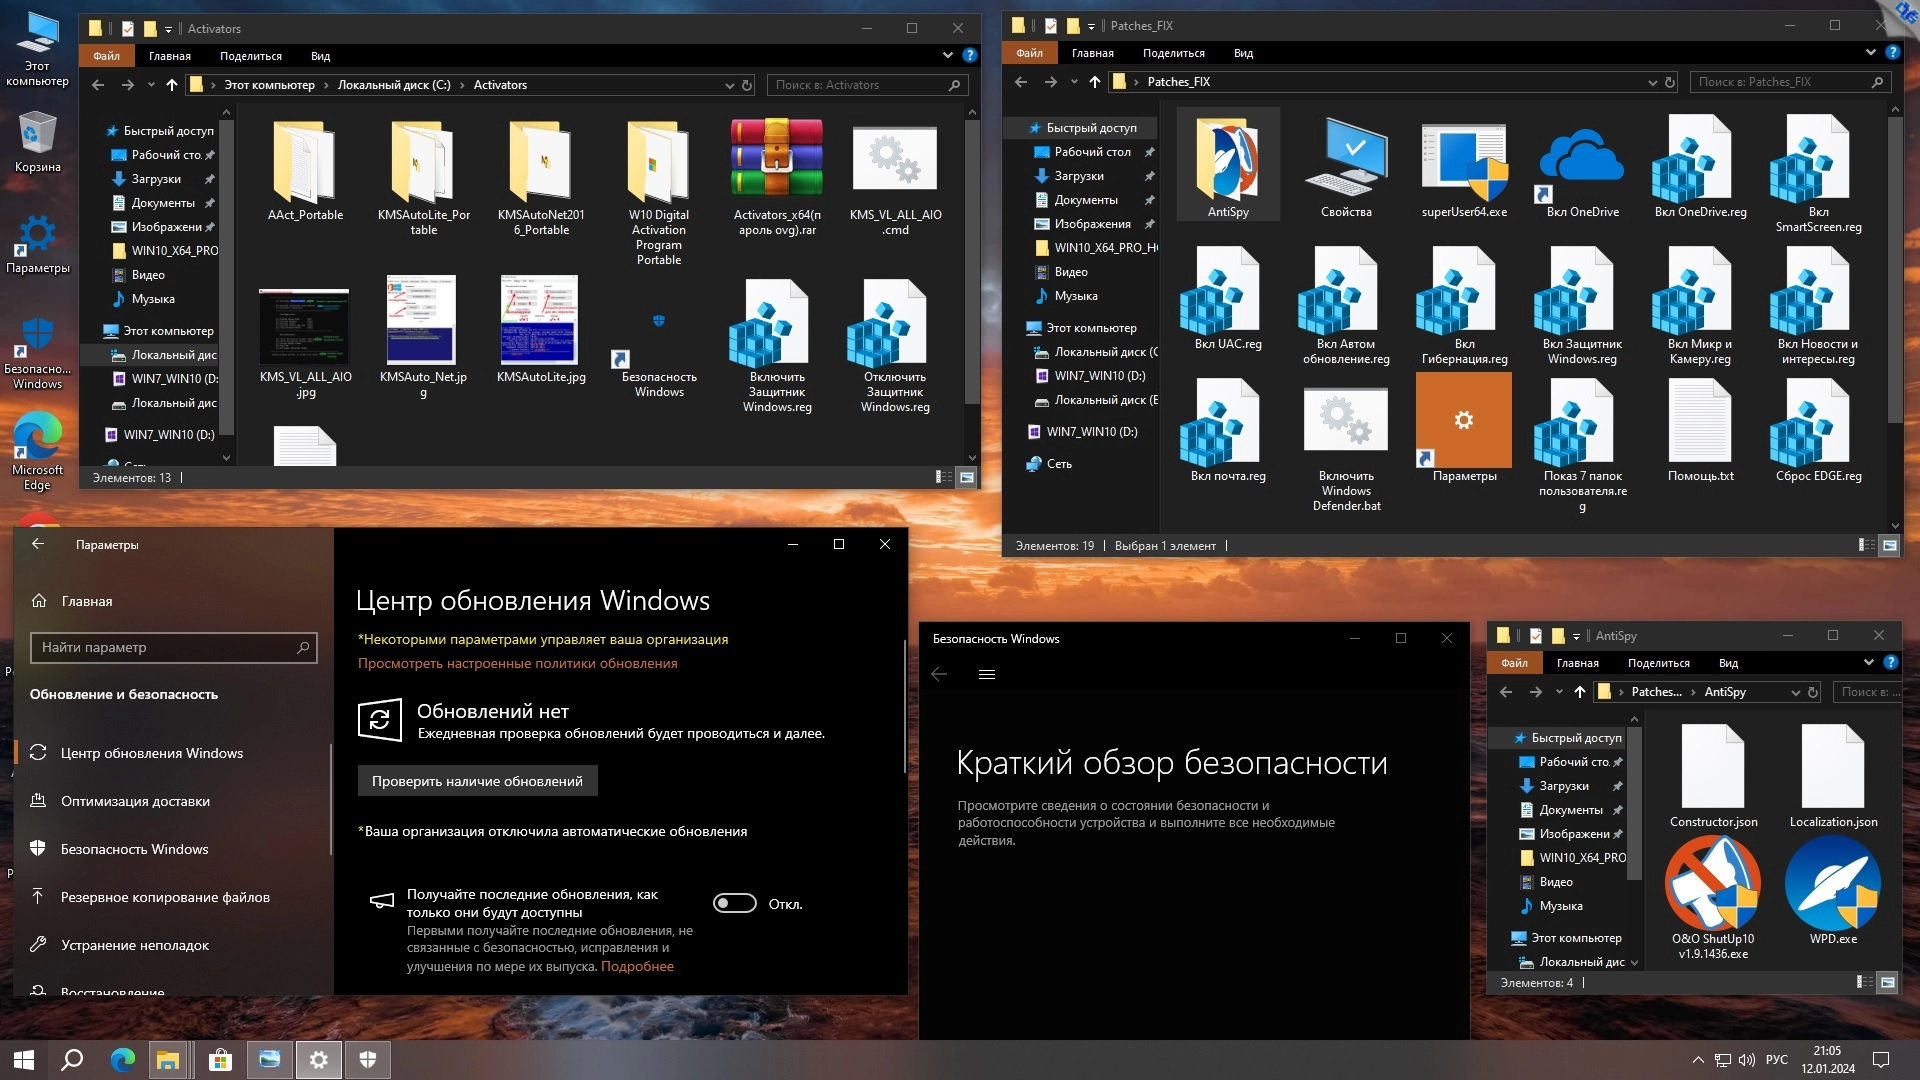The height and width of the screenshot is (1080, 1920).
Task: Open Поделиться tab in Activators window
Action: [250, 56]
